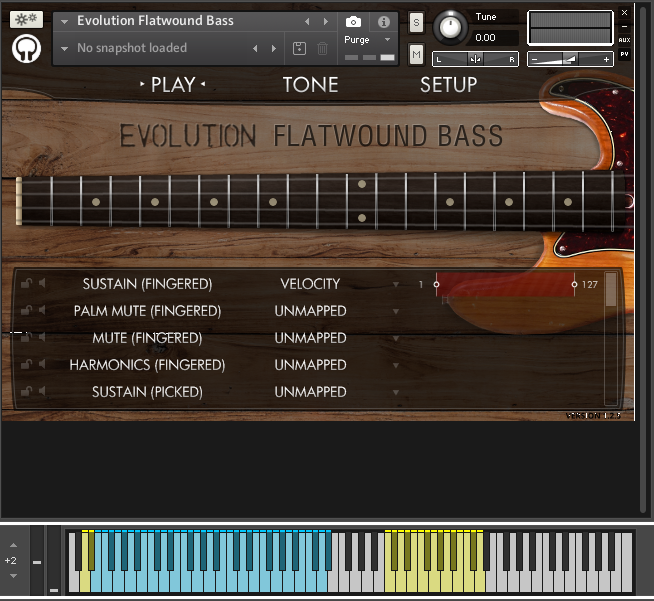
Task: Toggle the Mute button M
Action: 416,54
